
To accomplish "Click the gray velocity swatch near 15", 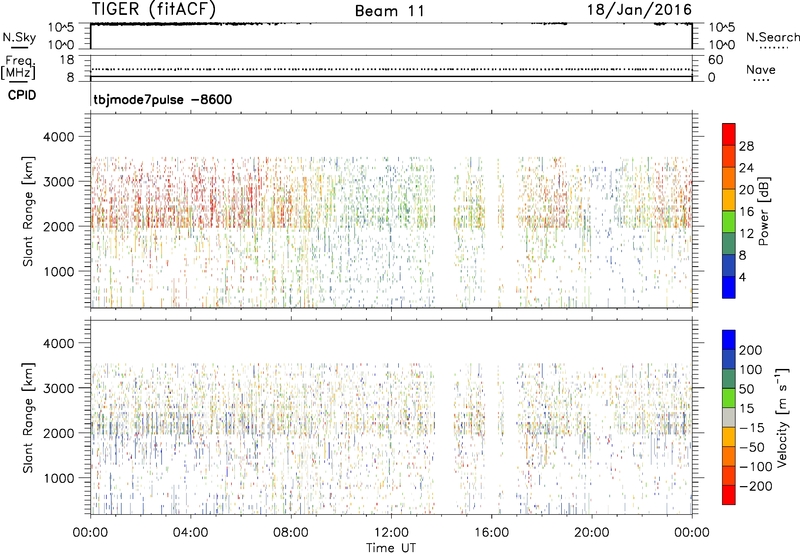I will tap(729, 417).
